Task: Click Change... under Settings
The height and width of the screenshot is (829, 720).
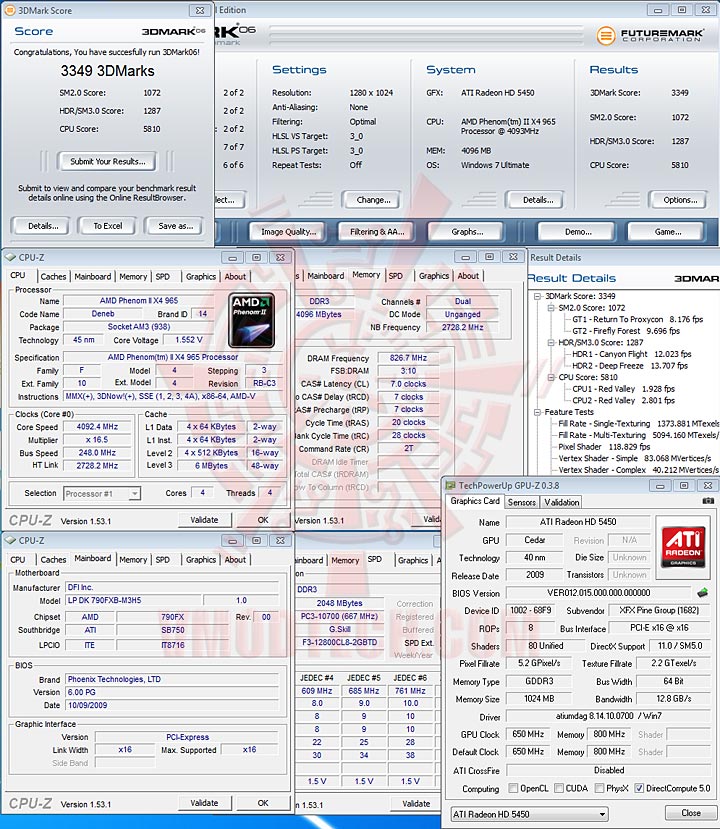Action: point(373,200)
